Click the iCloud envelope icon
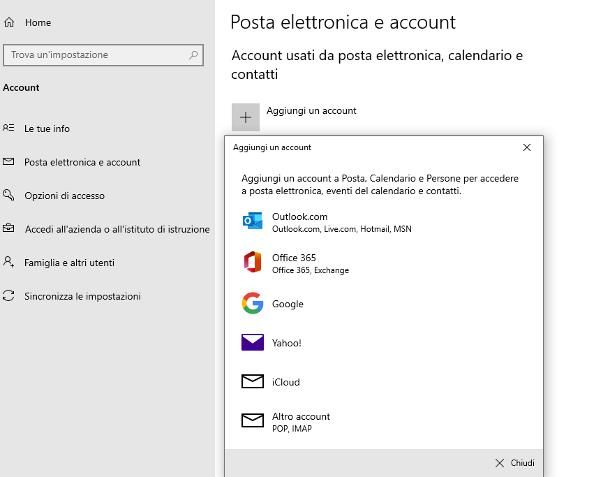Viewport: 610px width, 477px height. pyautogui.click(x=252, y=381)
